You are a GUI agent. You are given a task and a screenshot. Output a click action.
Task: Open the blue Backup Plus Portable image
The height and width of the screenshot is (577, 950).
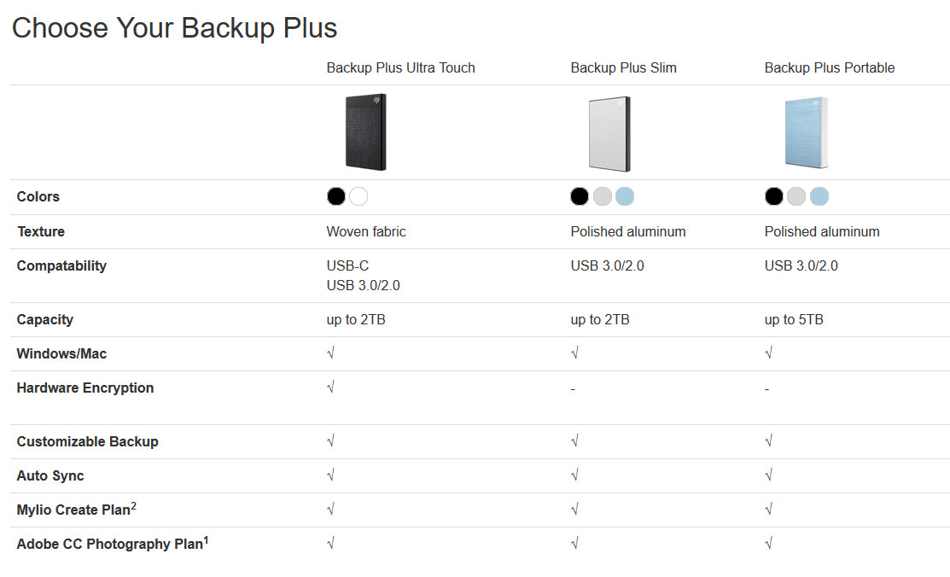pos(806,133)
